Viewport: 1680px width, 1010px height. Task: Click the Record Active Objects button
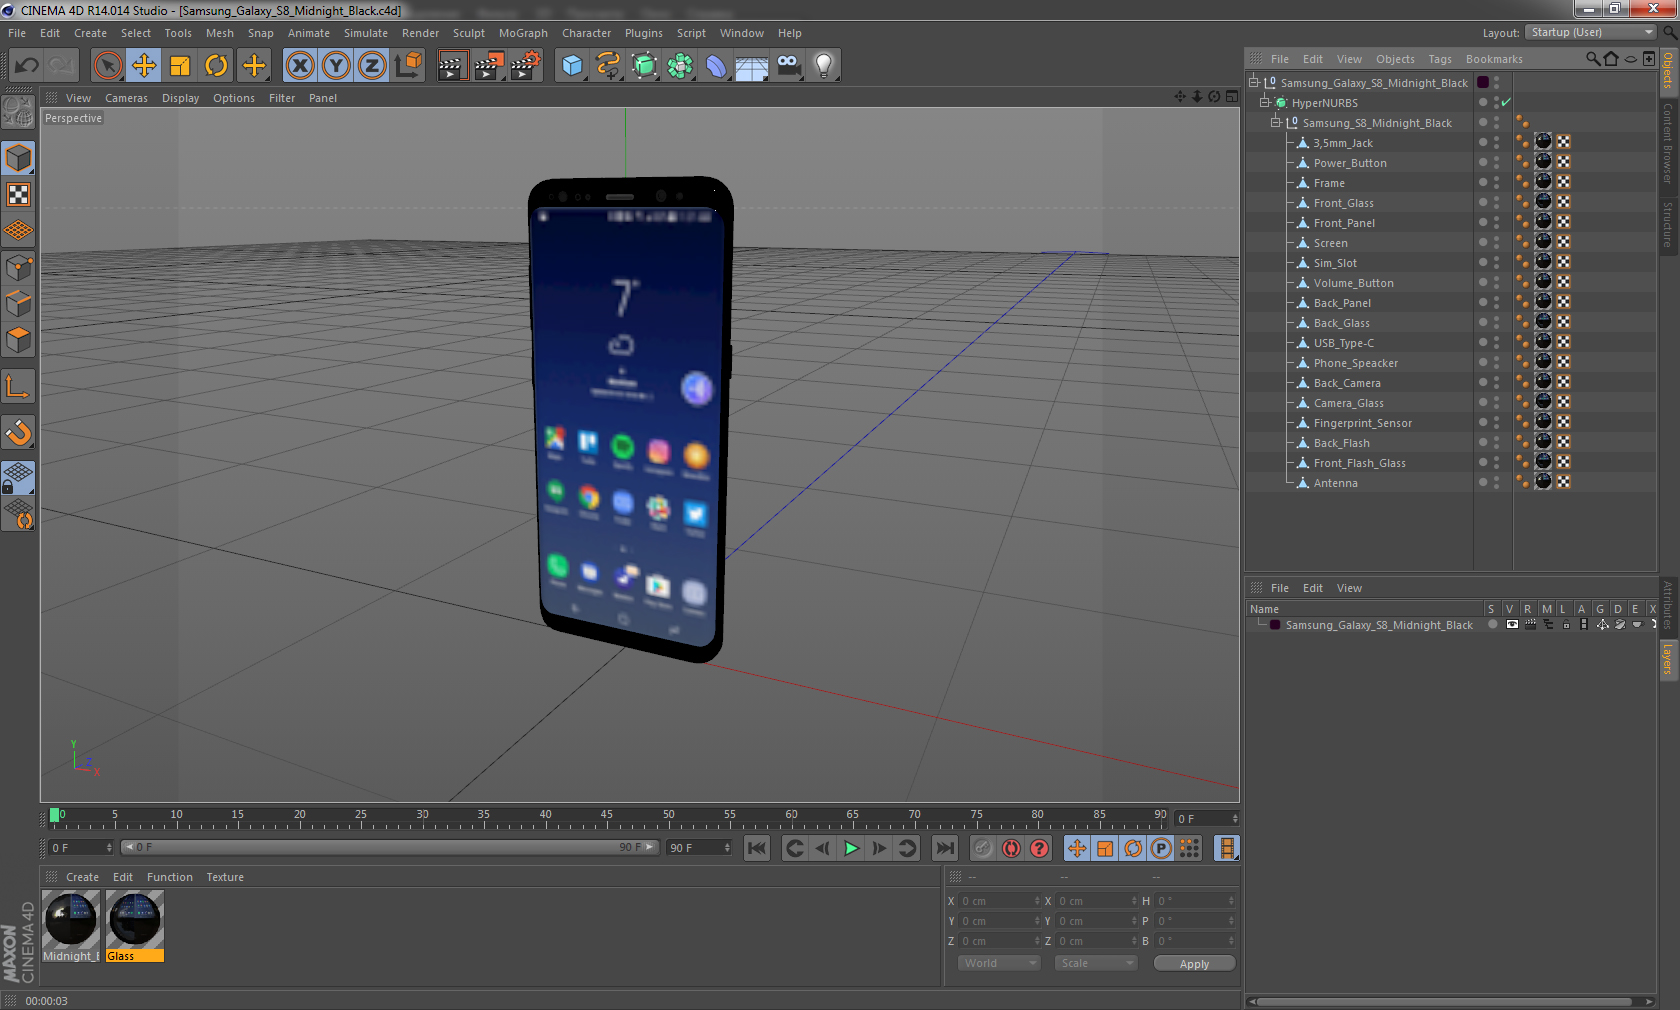pos(983,848)
